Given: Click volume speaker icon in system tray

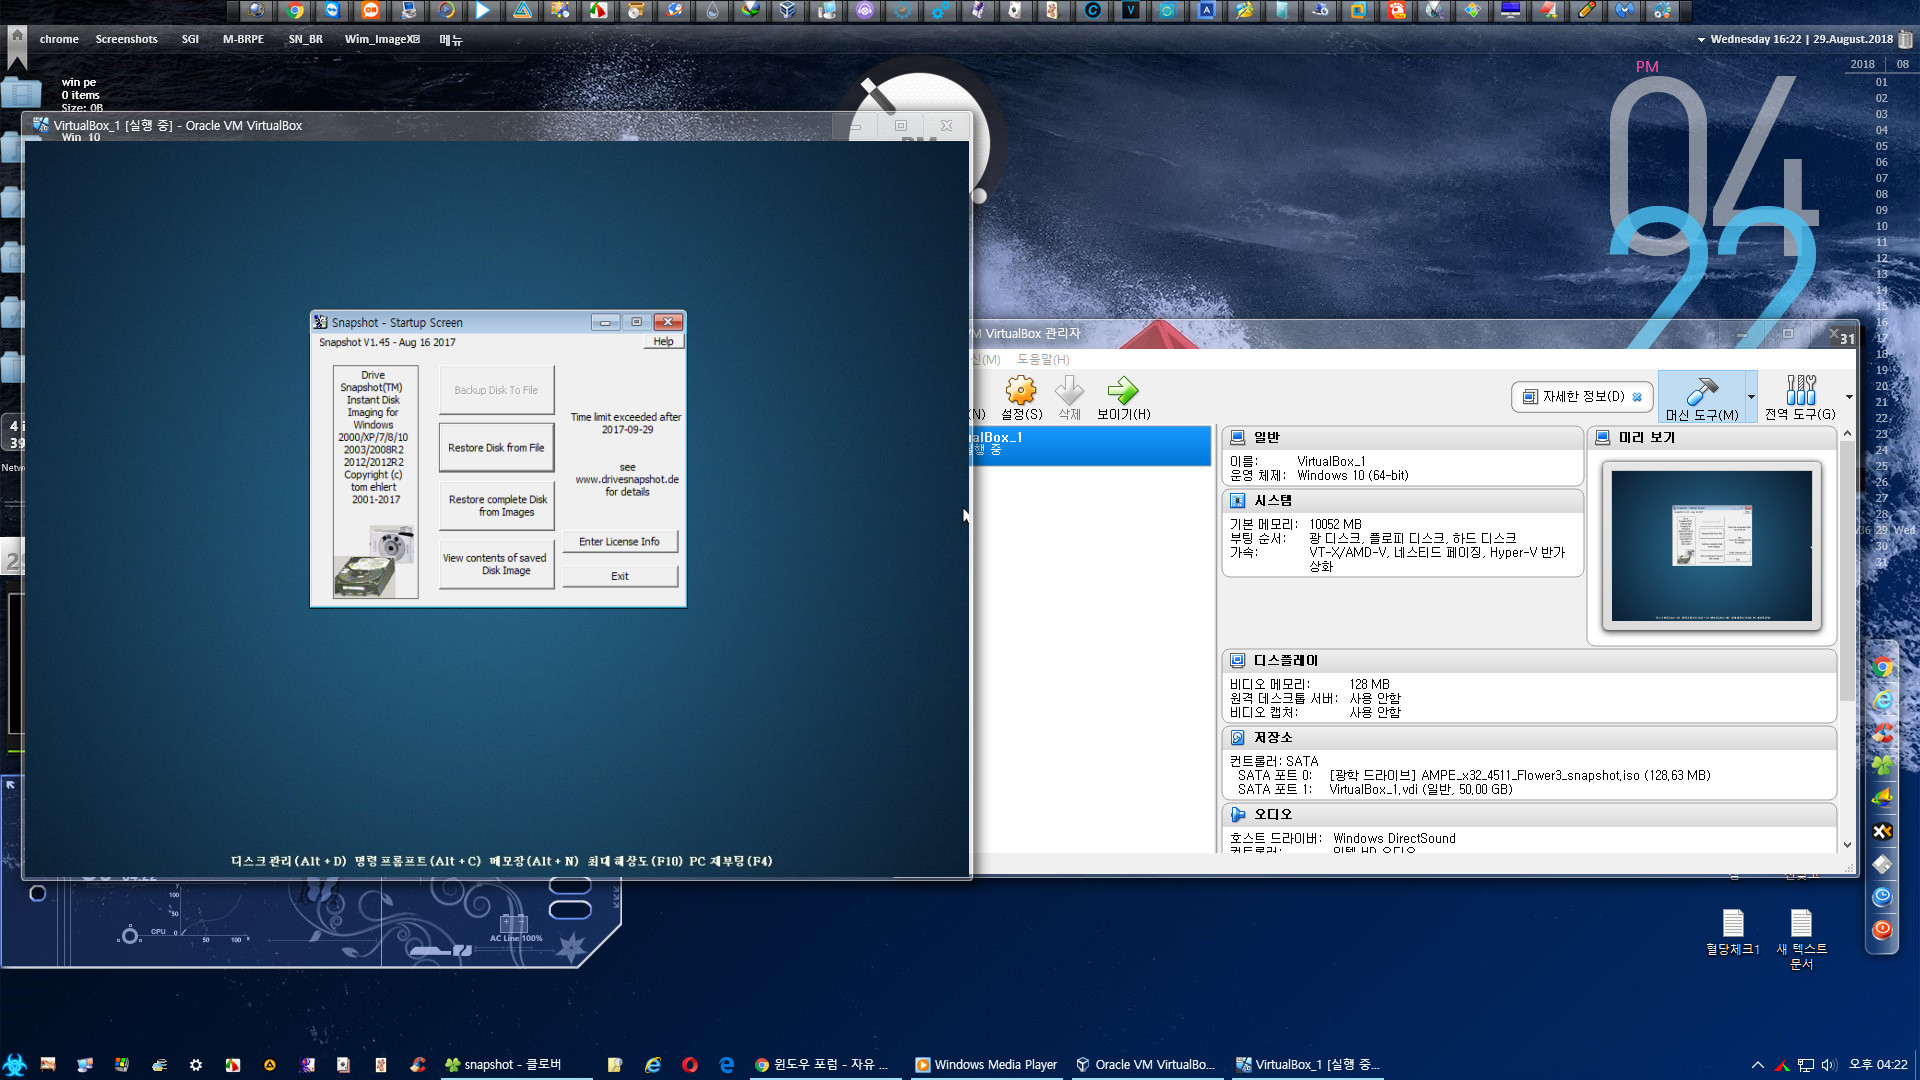Looking at the screenshot, I should tap(1829, 1065).
